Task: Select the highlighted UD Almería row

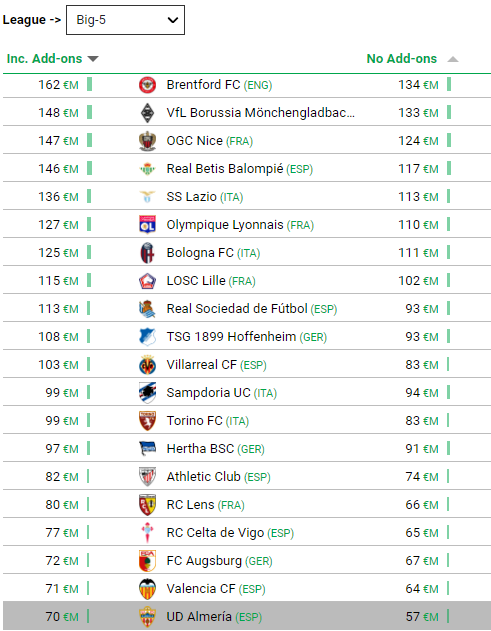Action: point(247,617)
